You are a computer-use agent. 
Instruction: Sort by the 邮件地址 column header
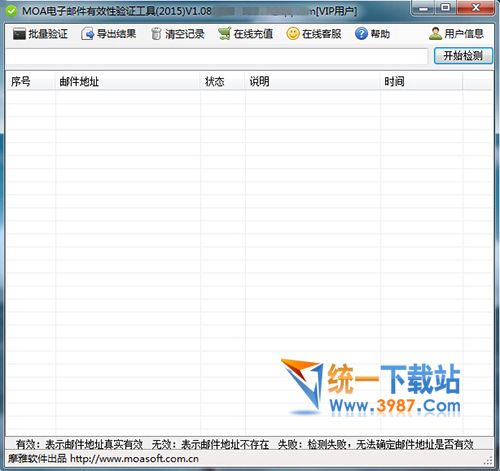[x=128, y=81]
